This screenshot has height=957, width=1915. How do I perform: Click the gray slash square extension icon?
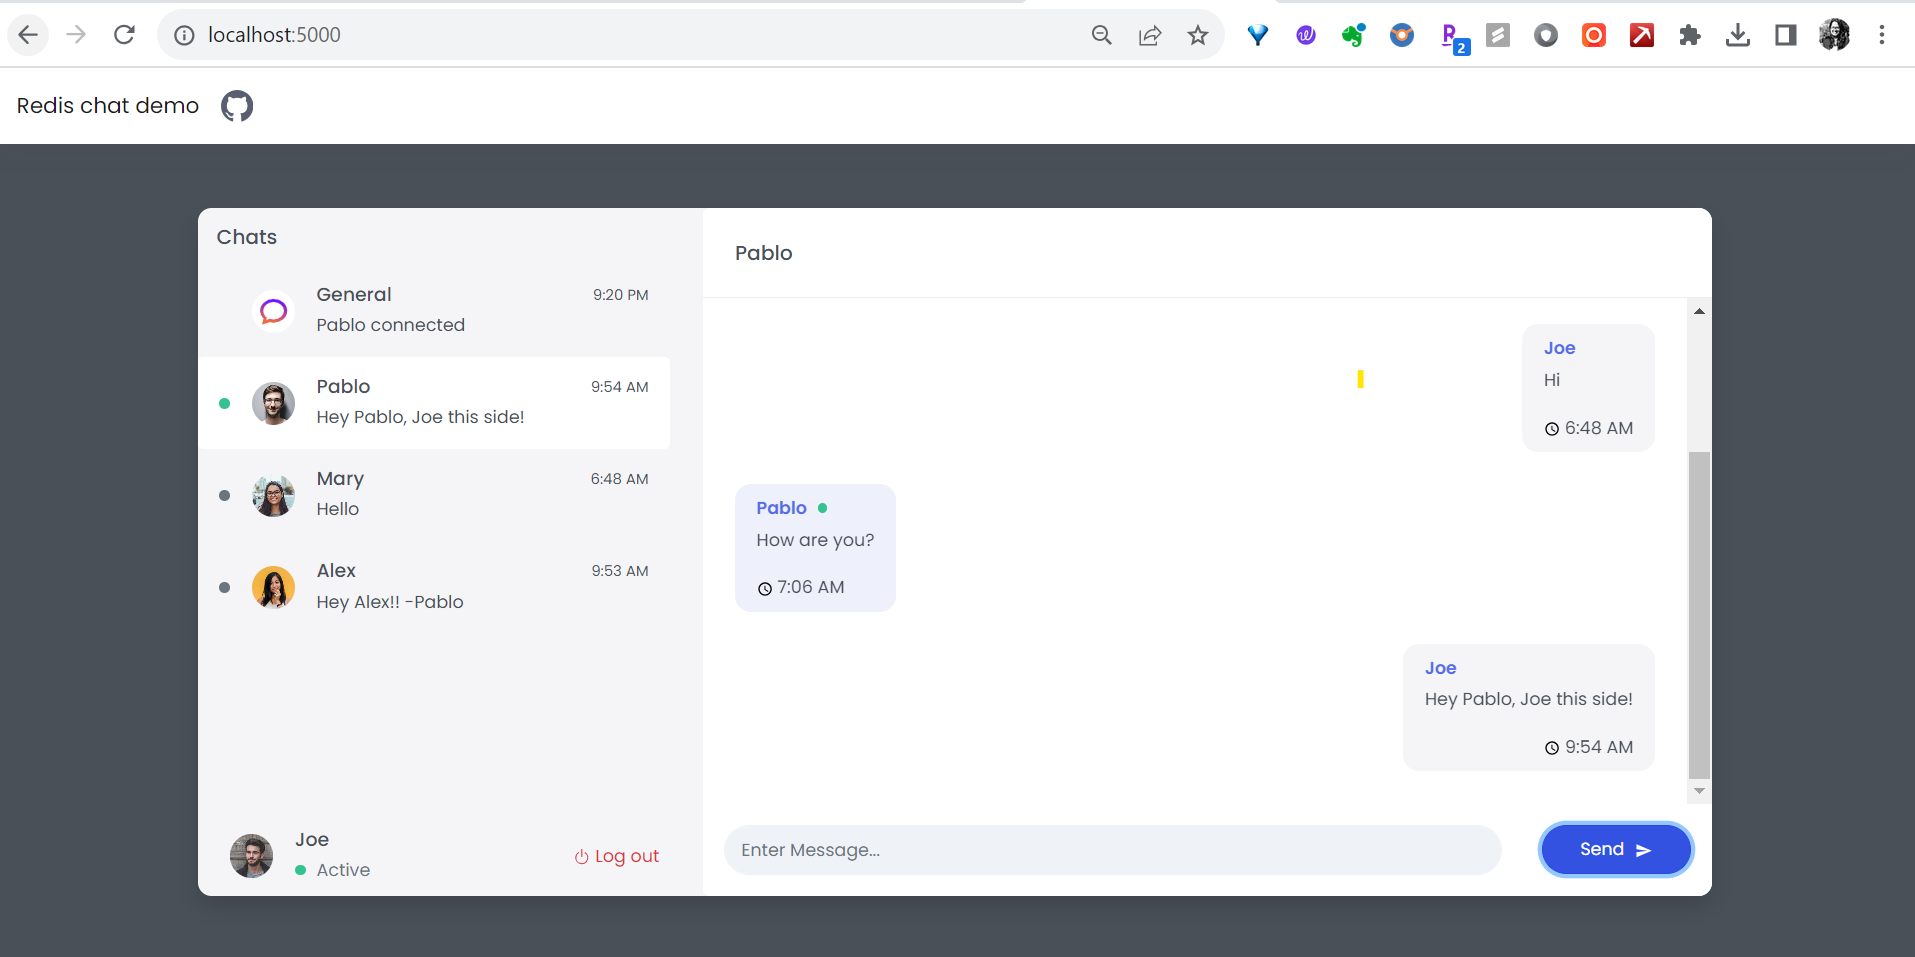click(x=1498, y=35)
